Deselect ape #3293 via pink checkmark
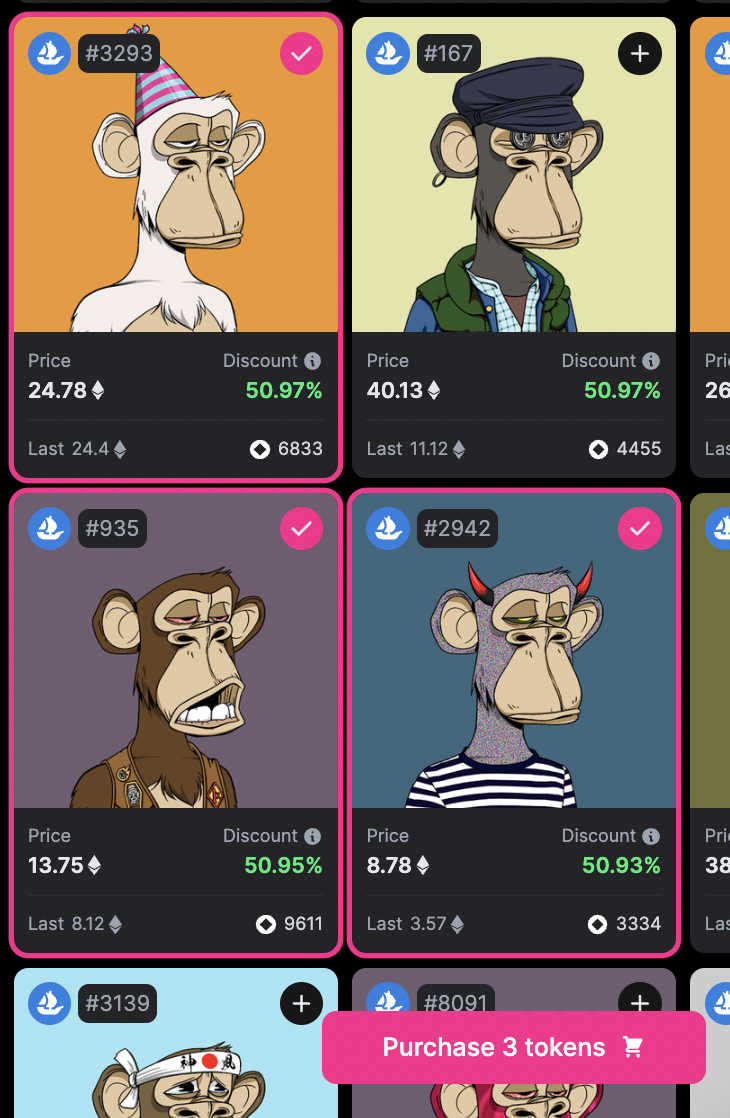Viewport: 730px width, 1118px height. coord(302,53)
